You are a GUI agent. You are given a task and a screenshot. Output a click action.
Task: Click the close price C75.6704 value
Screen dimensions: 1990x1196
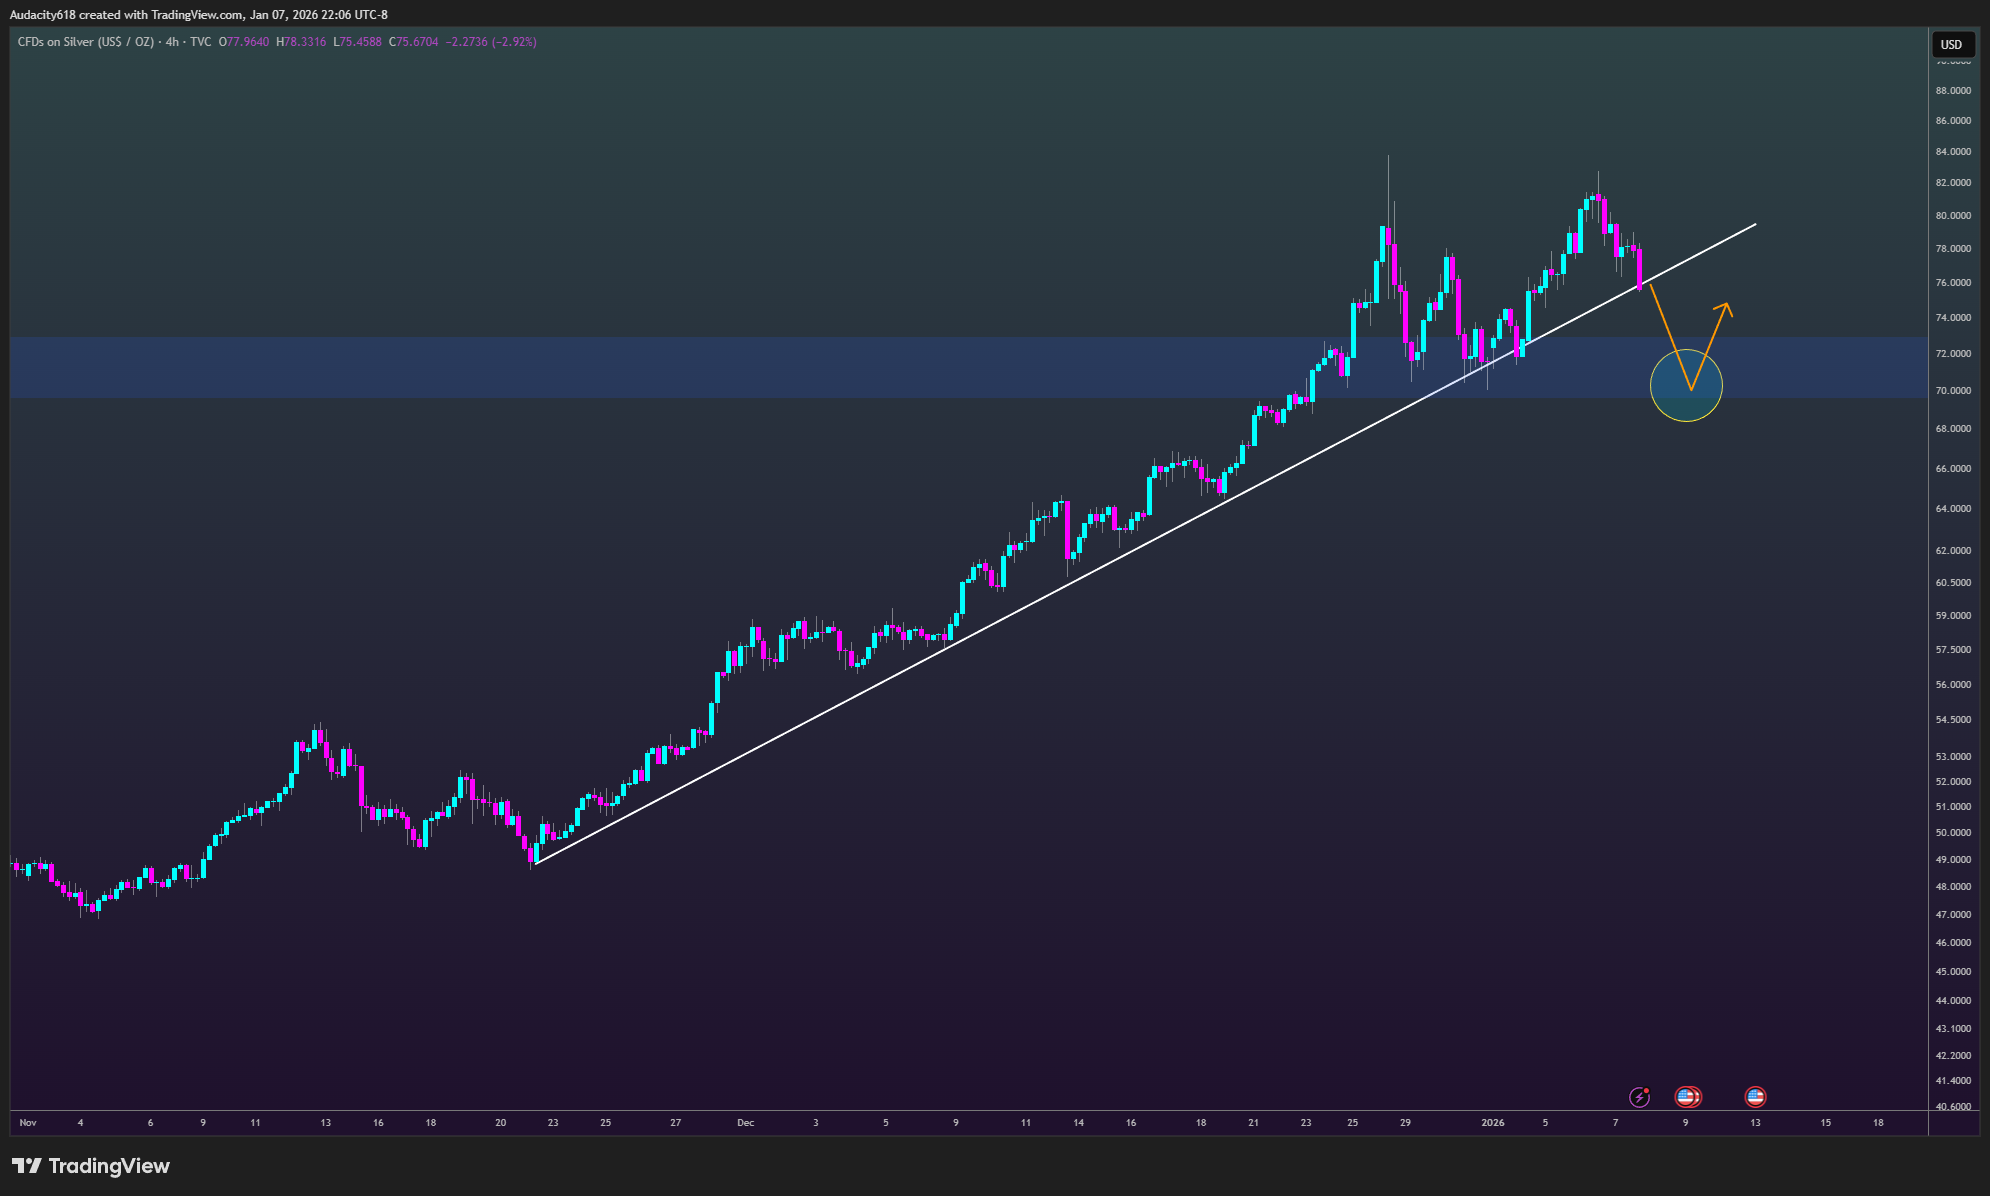click(x=414, y=42)
